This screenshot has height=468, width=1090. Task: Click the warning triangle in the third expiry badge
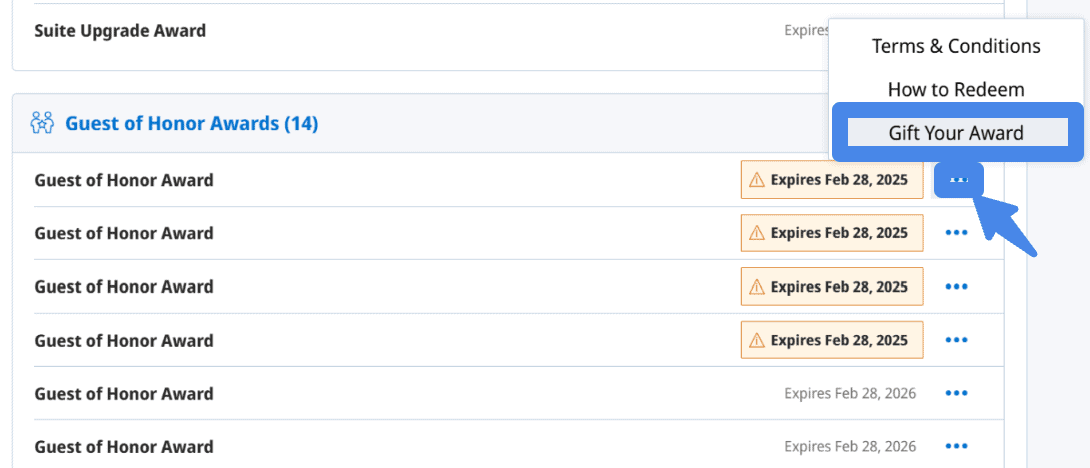tap(757, 287)
